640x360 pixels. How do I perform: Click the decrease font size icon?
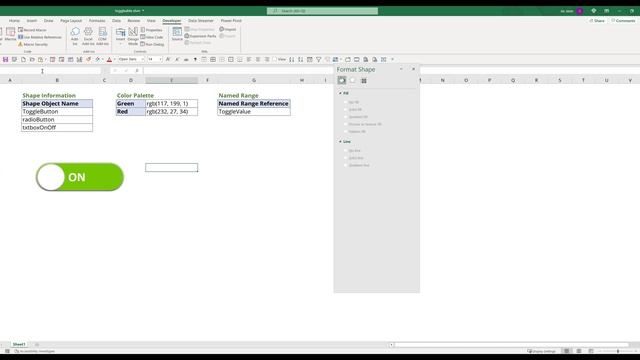177,60
